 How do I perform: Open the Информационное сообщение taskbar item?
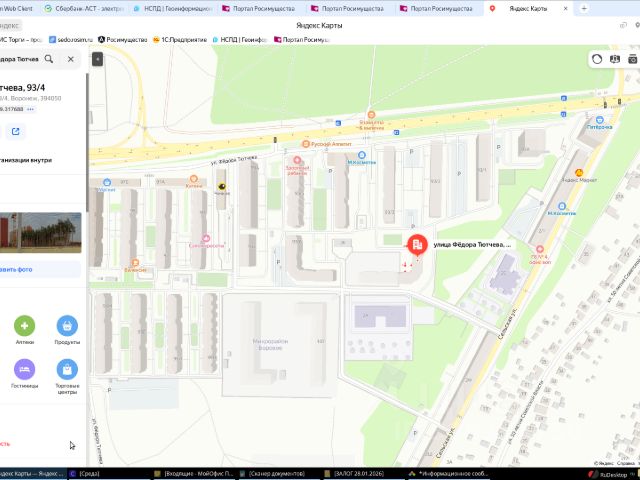pos(448,473)
